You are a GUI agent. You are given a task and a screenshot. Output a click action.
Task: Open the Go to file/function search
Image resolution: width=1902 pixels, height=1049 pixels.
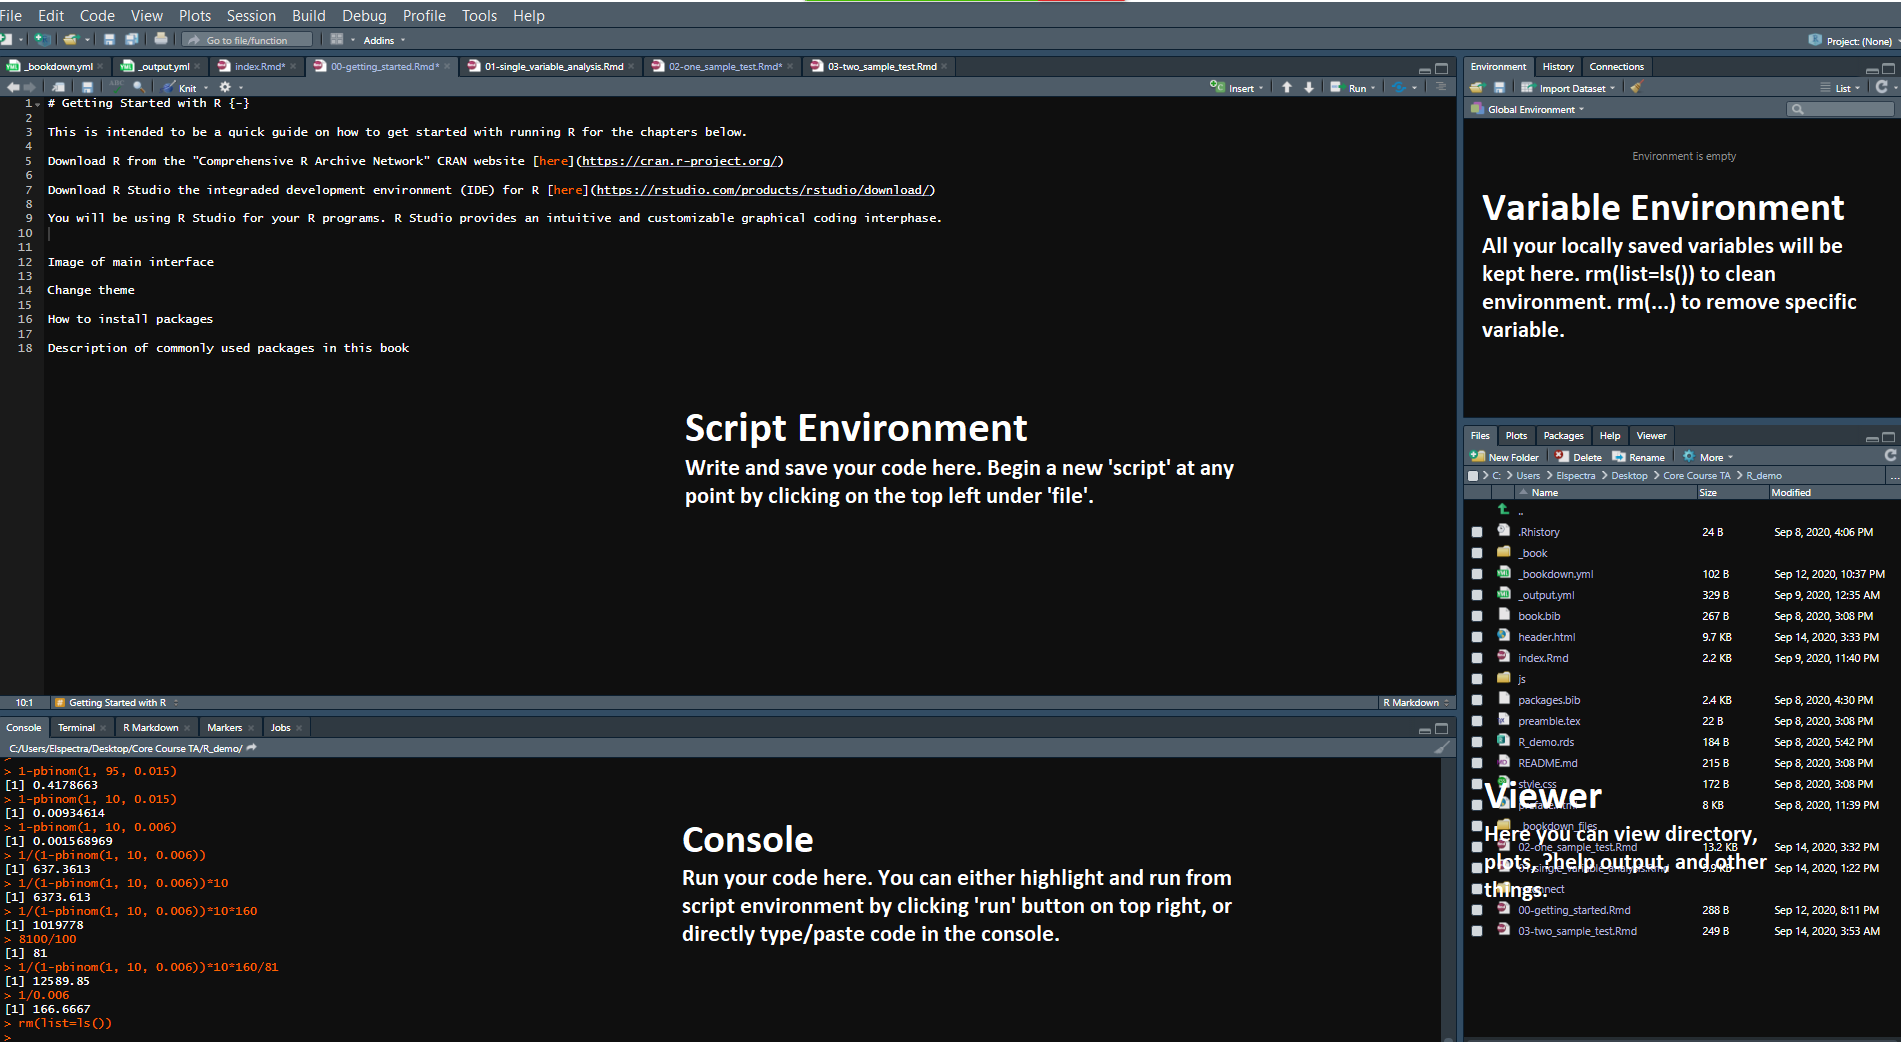[x=246, y=39]
